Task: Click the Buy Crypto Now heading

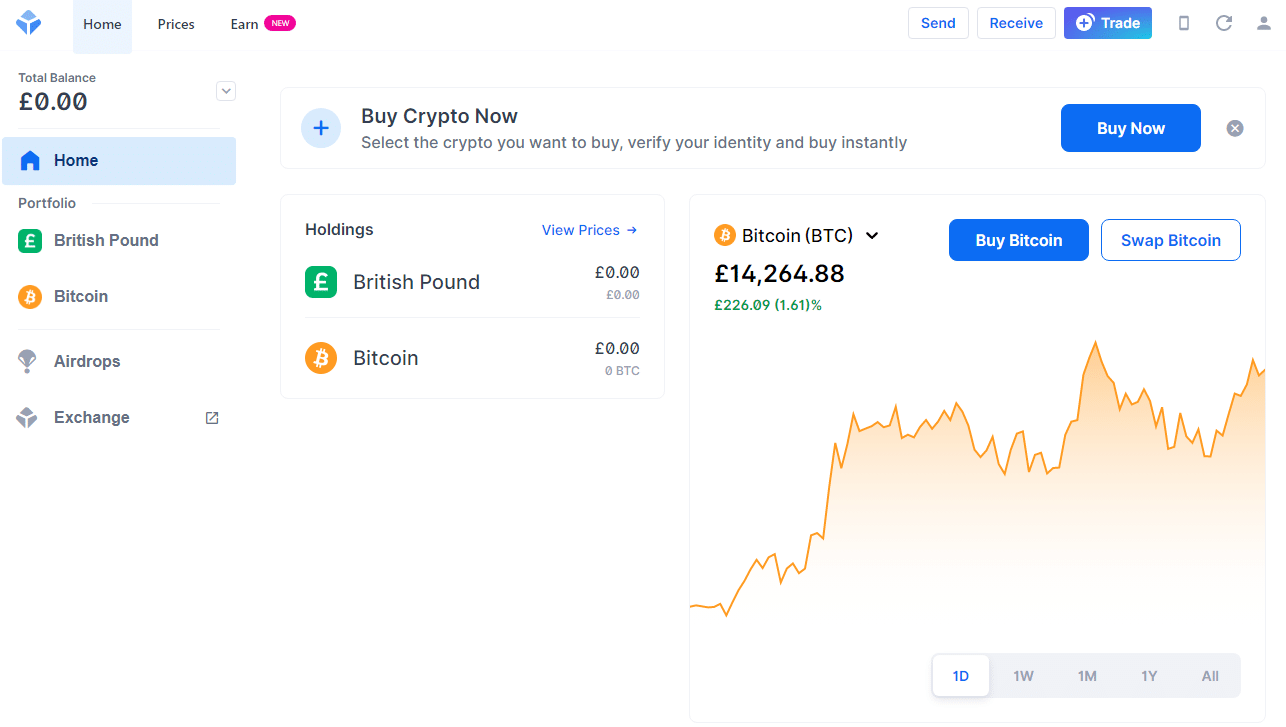Action: pos(440,116)
